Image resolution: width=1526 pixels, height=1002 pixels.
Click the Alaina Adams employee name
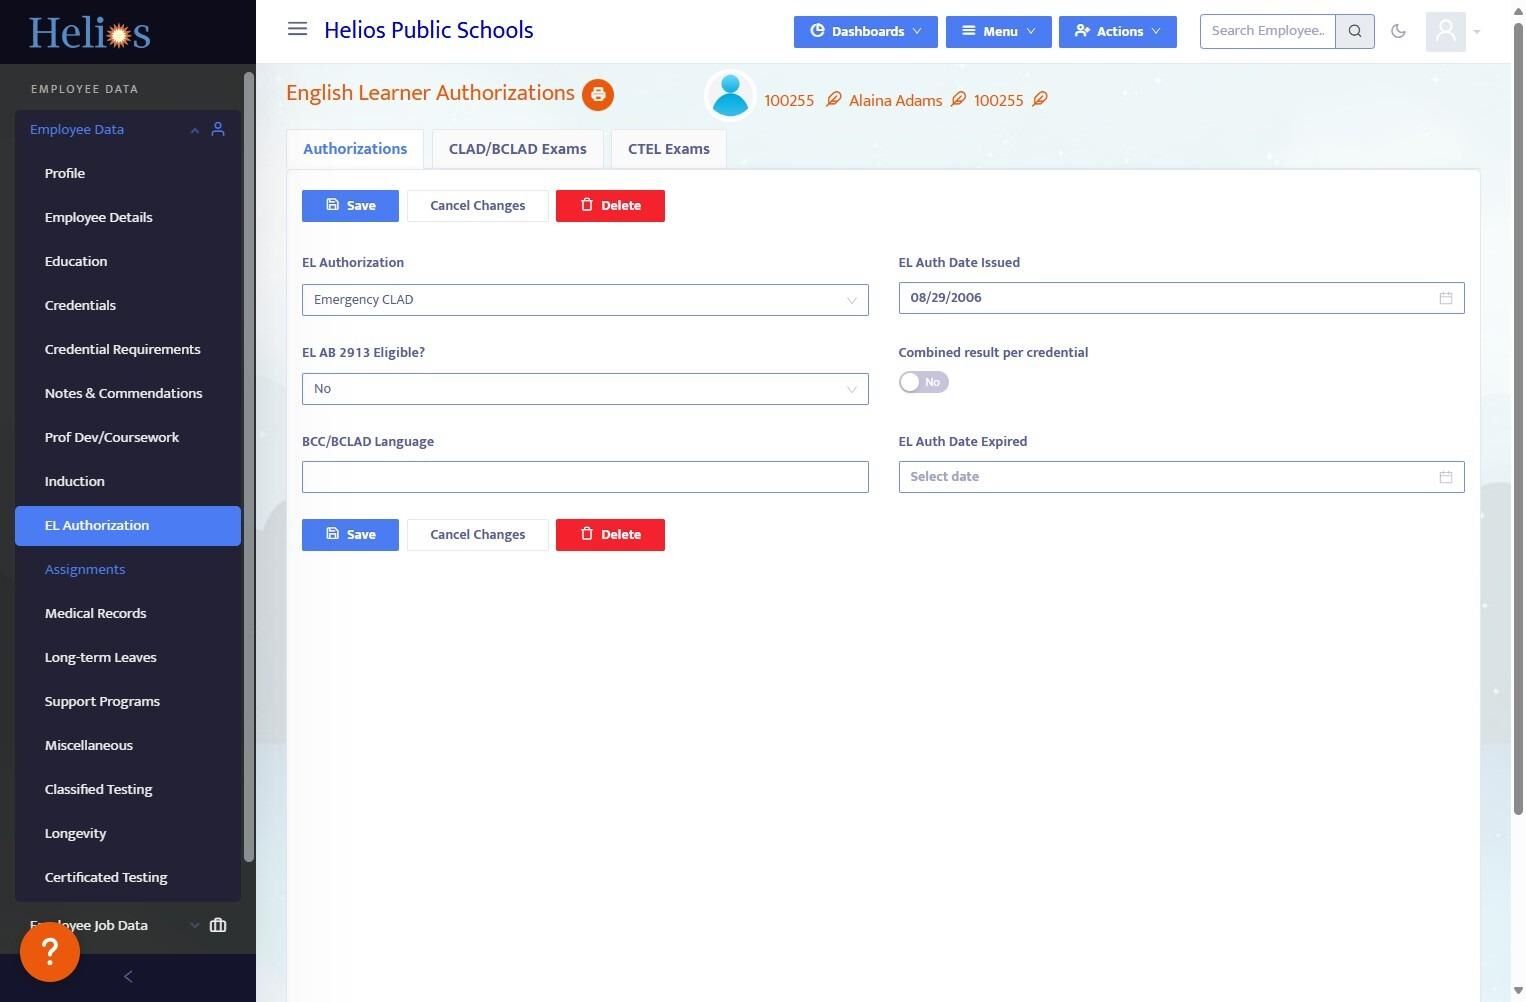tap(895, 100)
